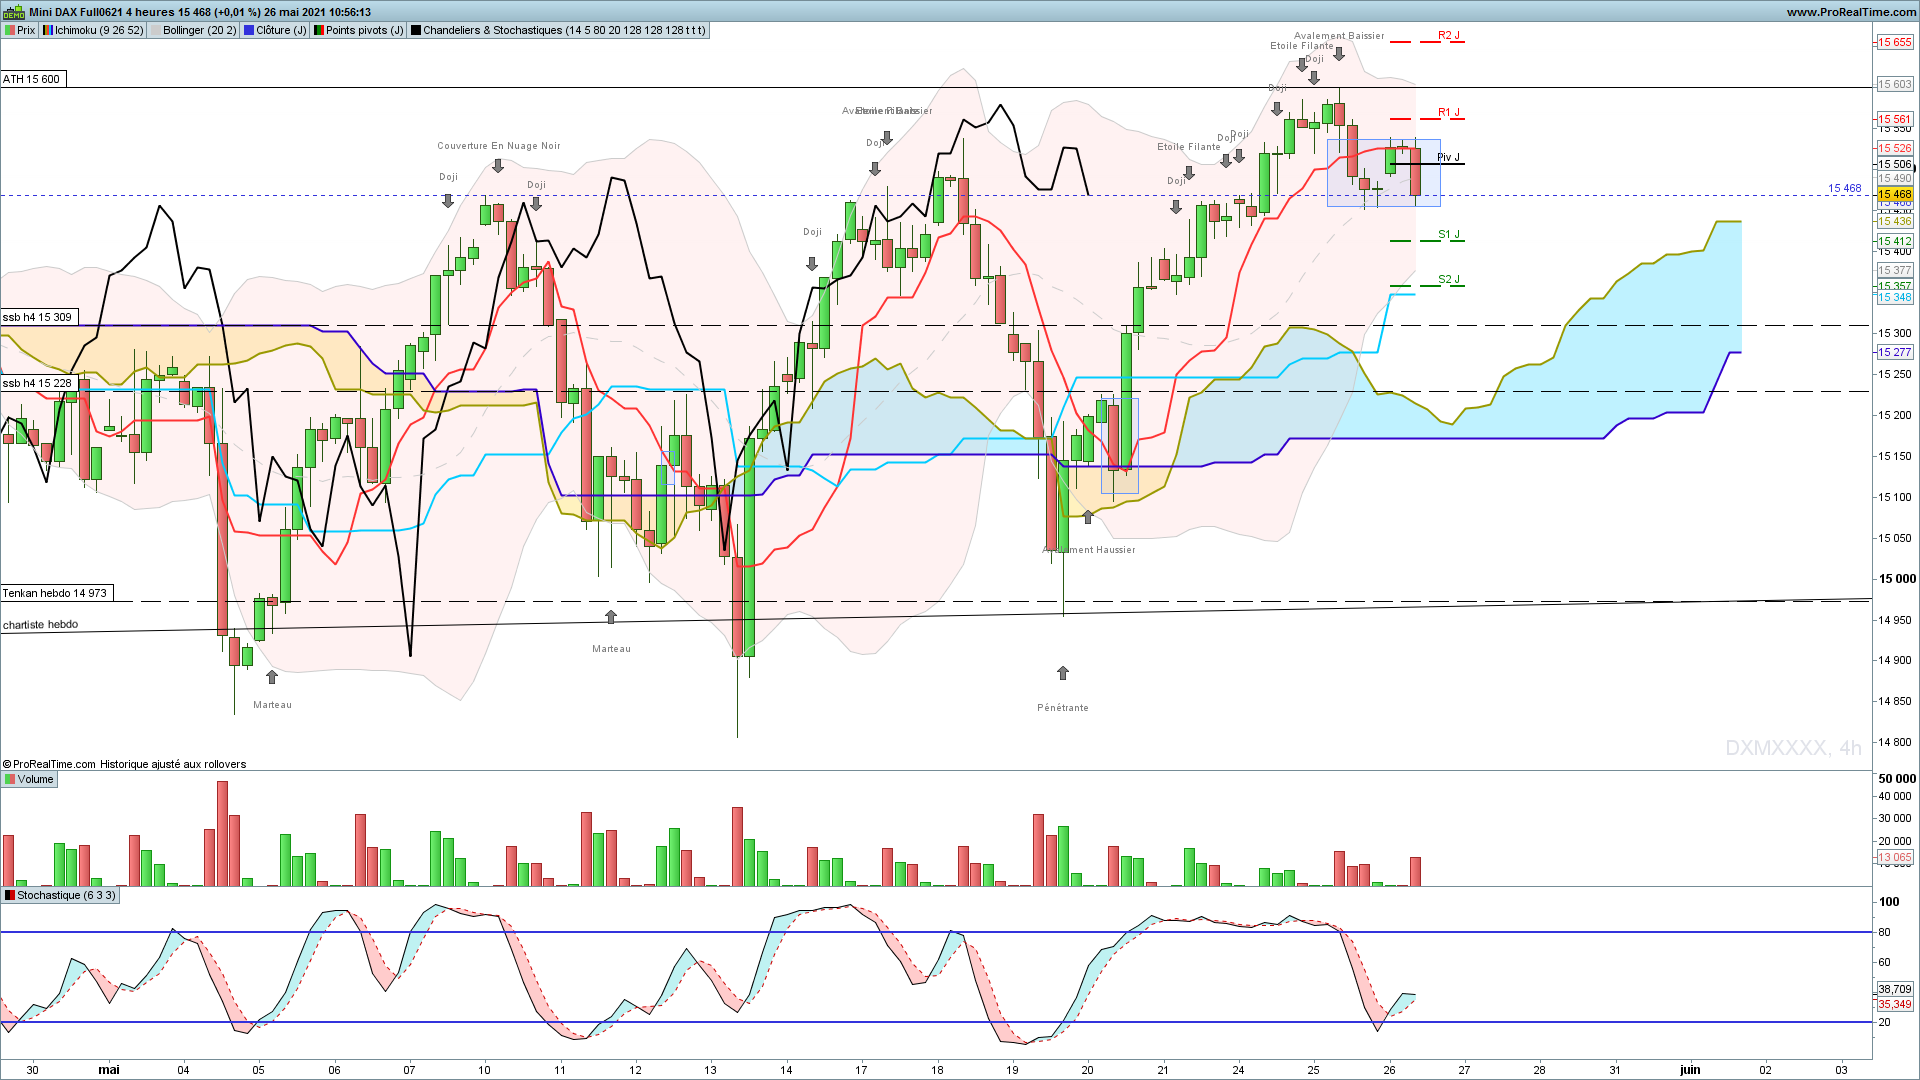
Task: Click the blue 15 277 price axis tag
Action: (1895, 352)
